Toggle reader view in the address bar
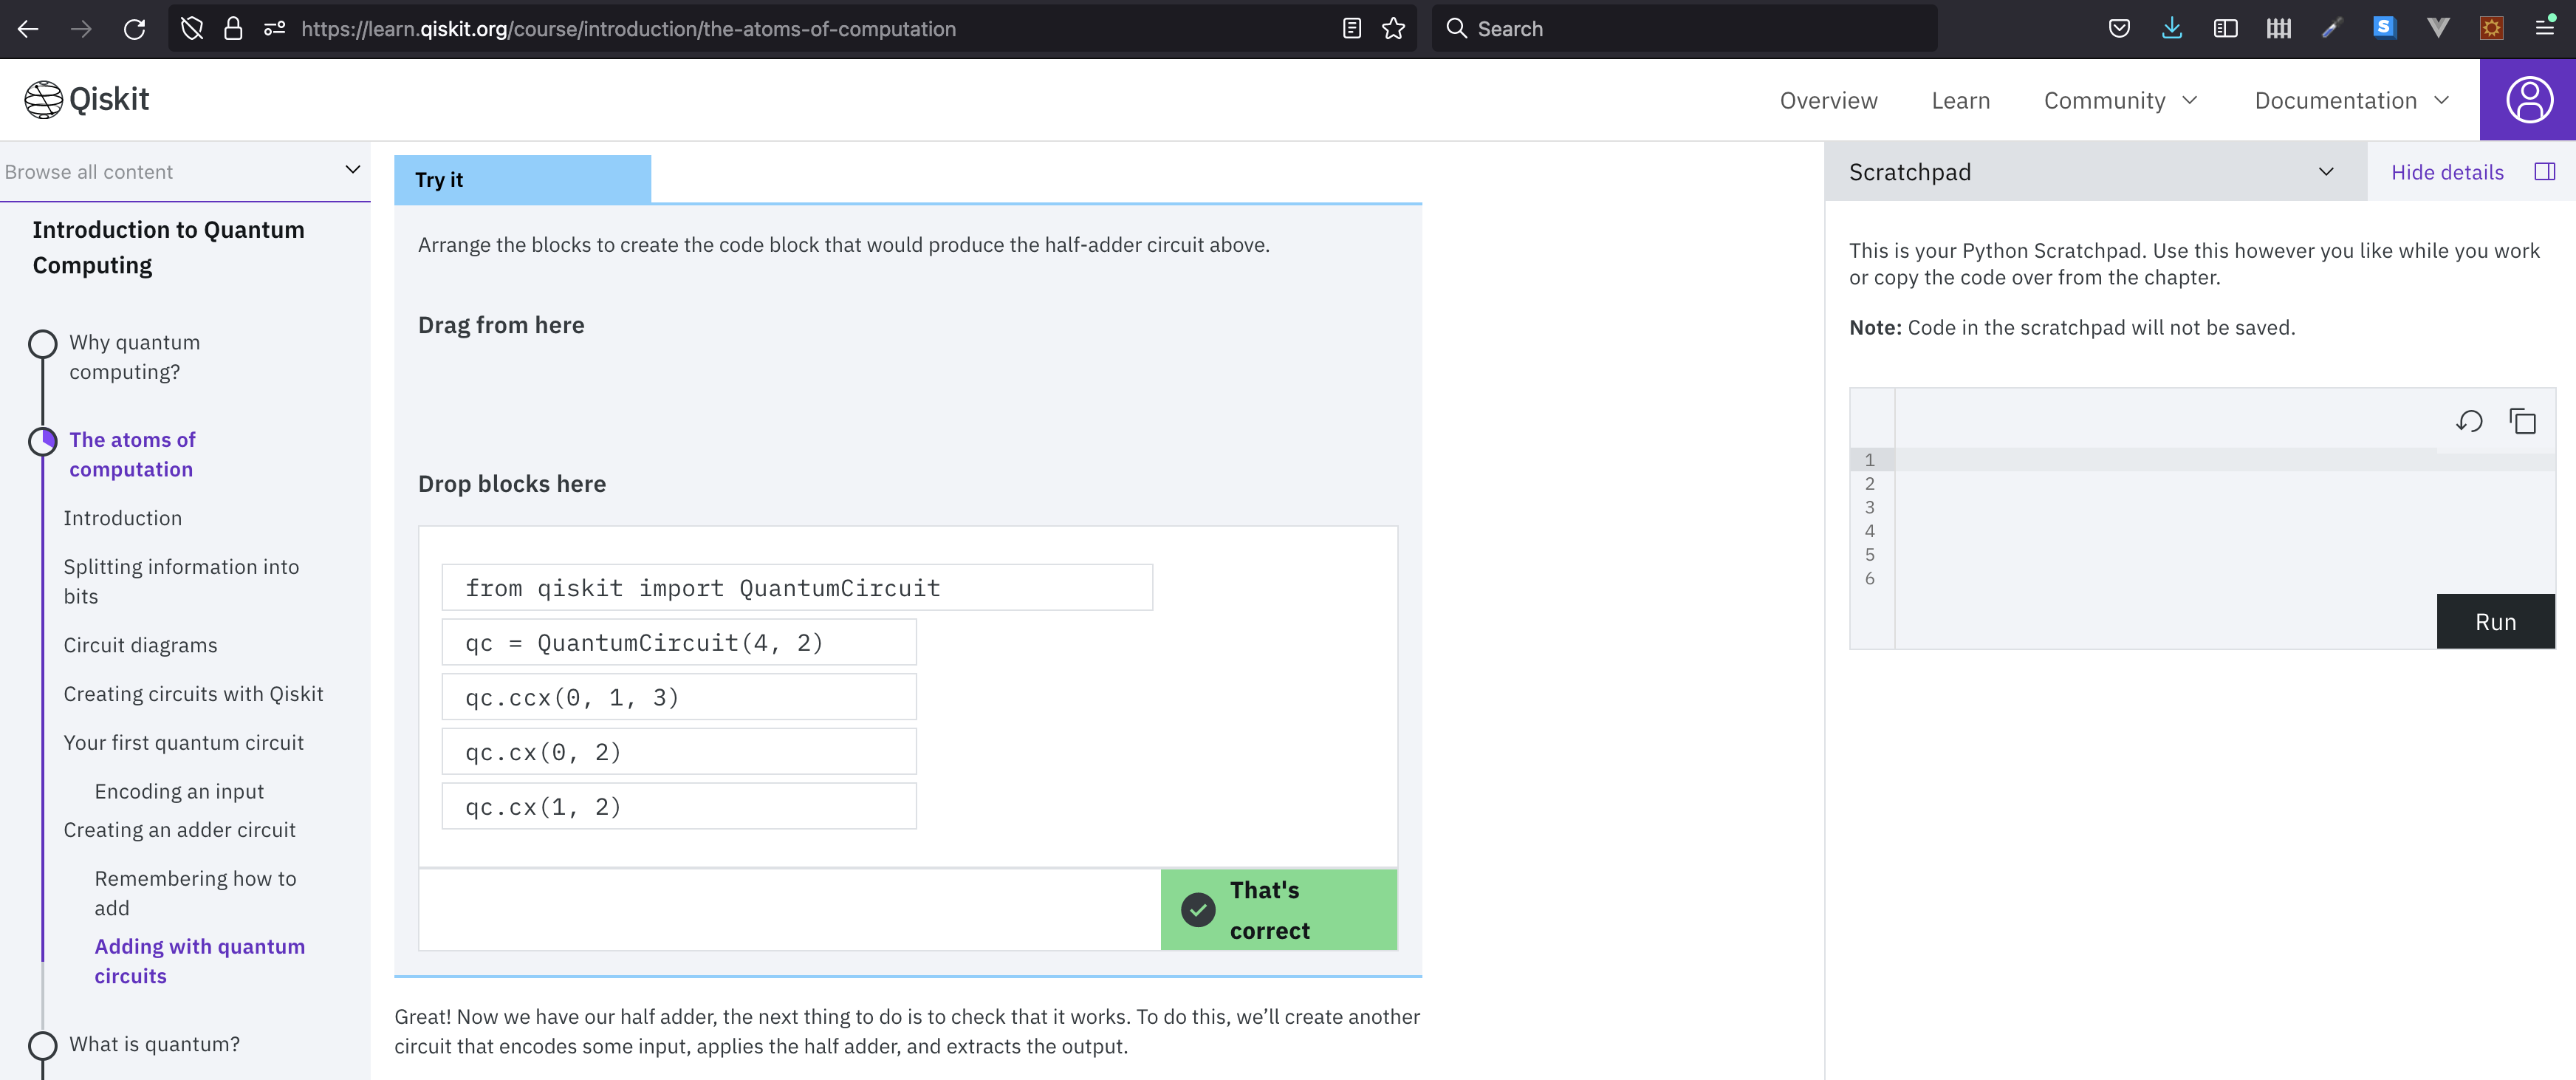This screenshot has width=2576, height=1080. [x=1351, y=28]
